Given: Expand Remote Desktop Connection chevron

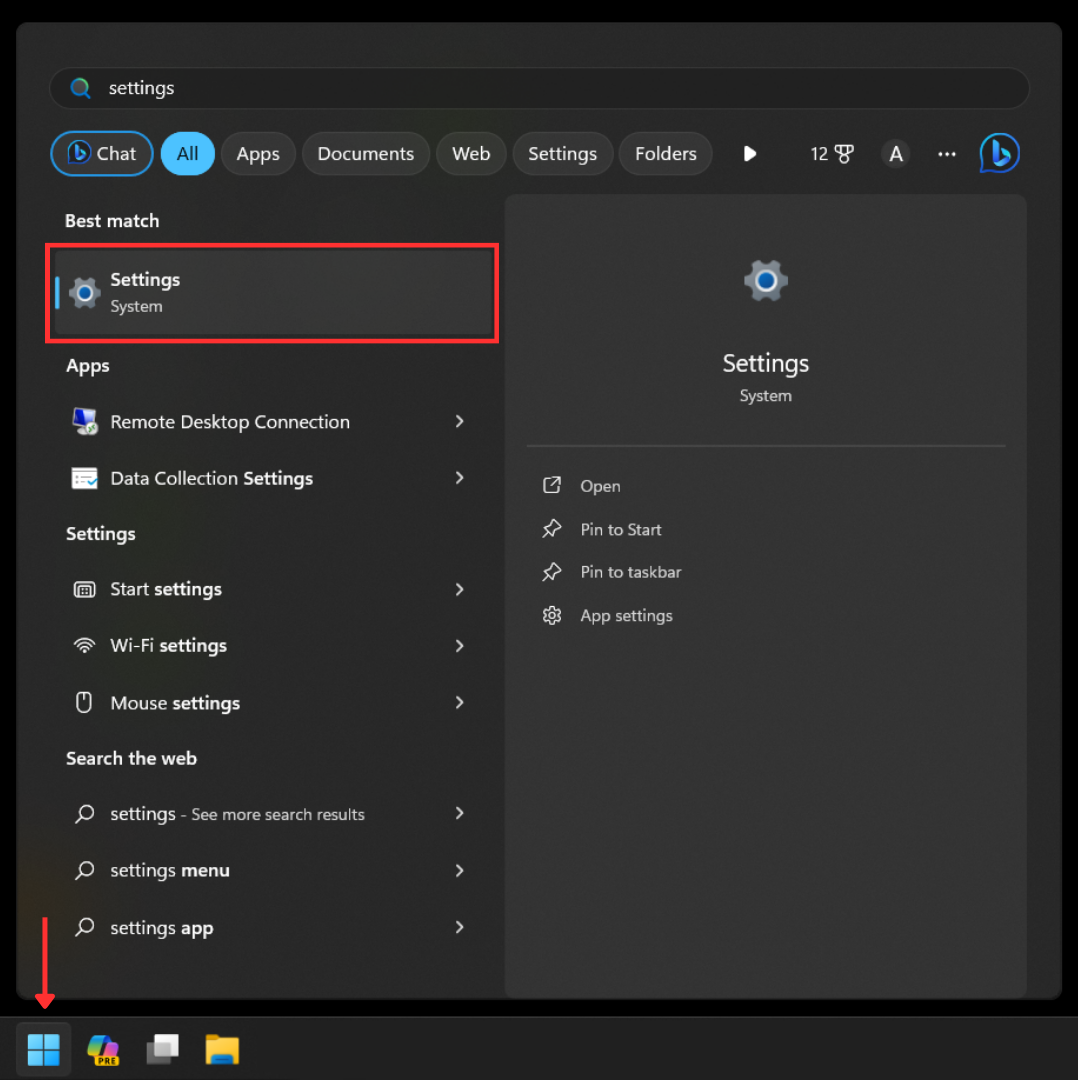Looking at the screenshot, I should (x=460, y=422).
